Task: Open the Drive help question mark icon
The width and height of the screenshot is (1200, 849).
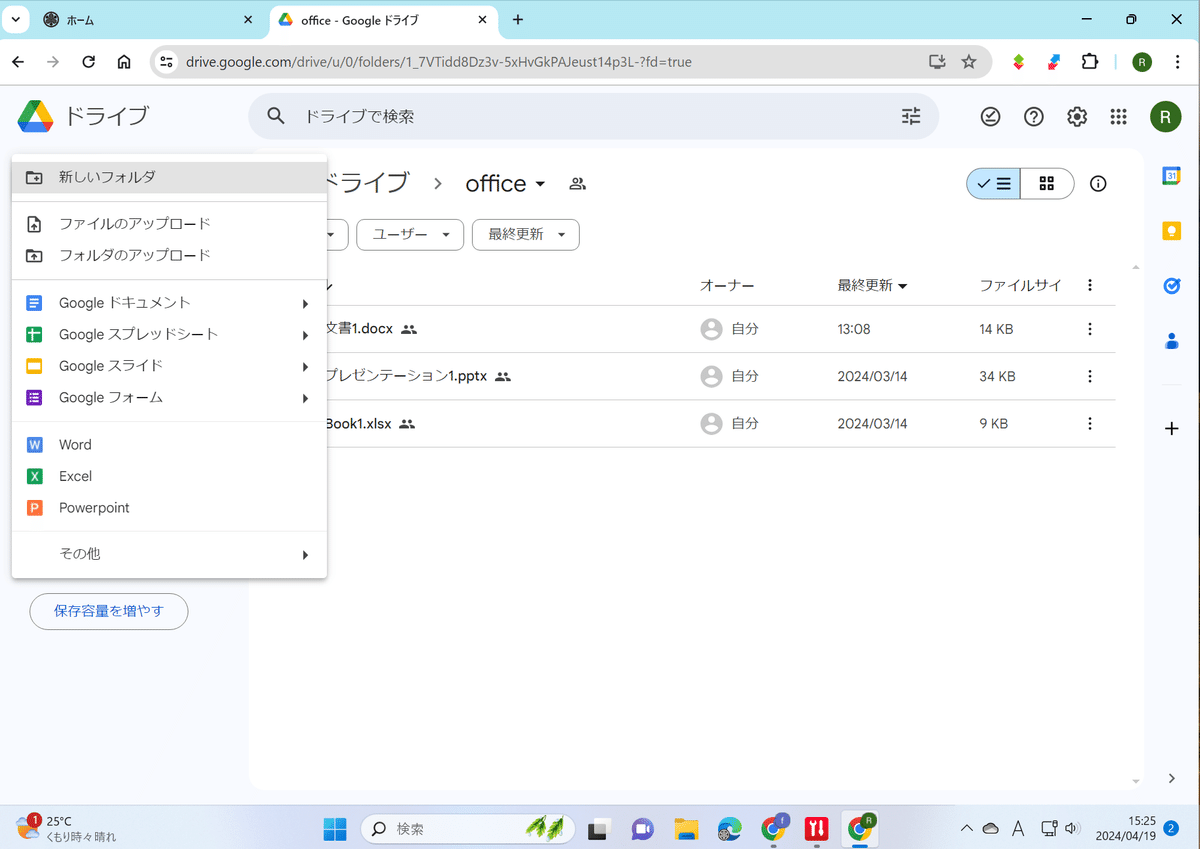Action: point(1034,117)
